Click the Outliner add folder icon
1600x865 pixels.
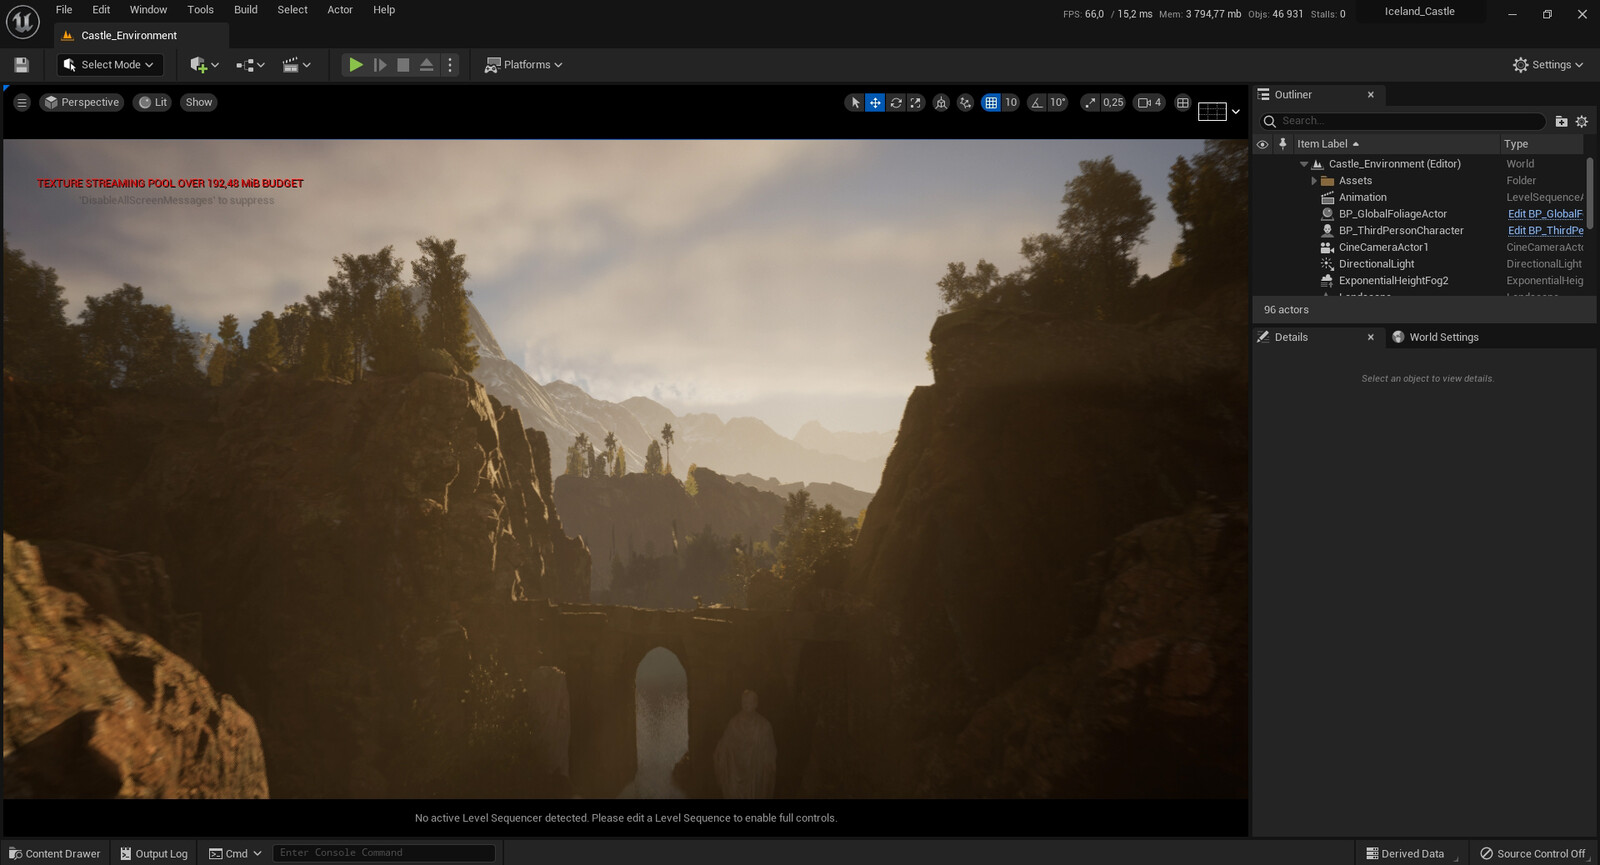pyautogui.click(x=1561, y=121)
